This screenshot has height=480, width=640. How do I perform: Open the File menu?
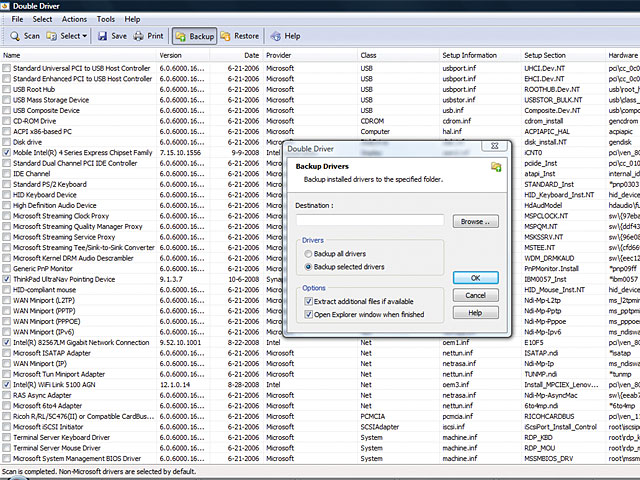(17, 19)
